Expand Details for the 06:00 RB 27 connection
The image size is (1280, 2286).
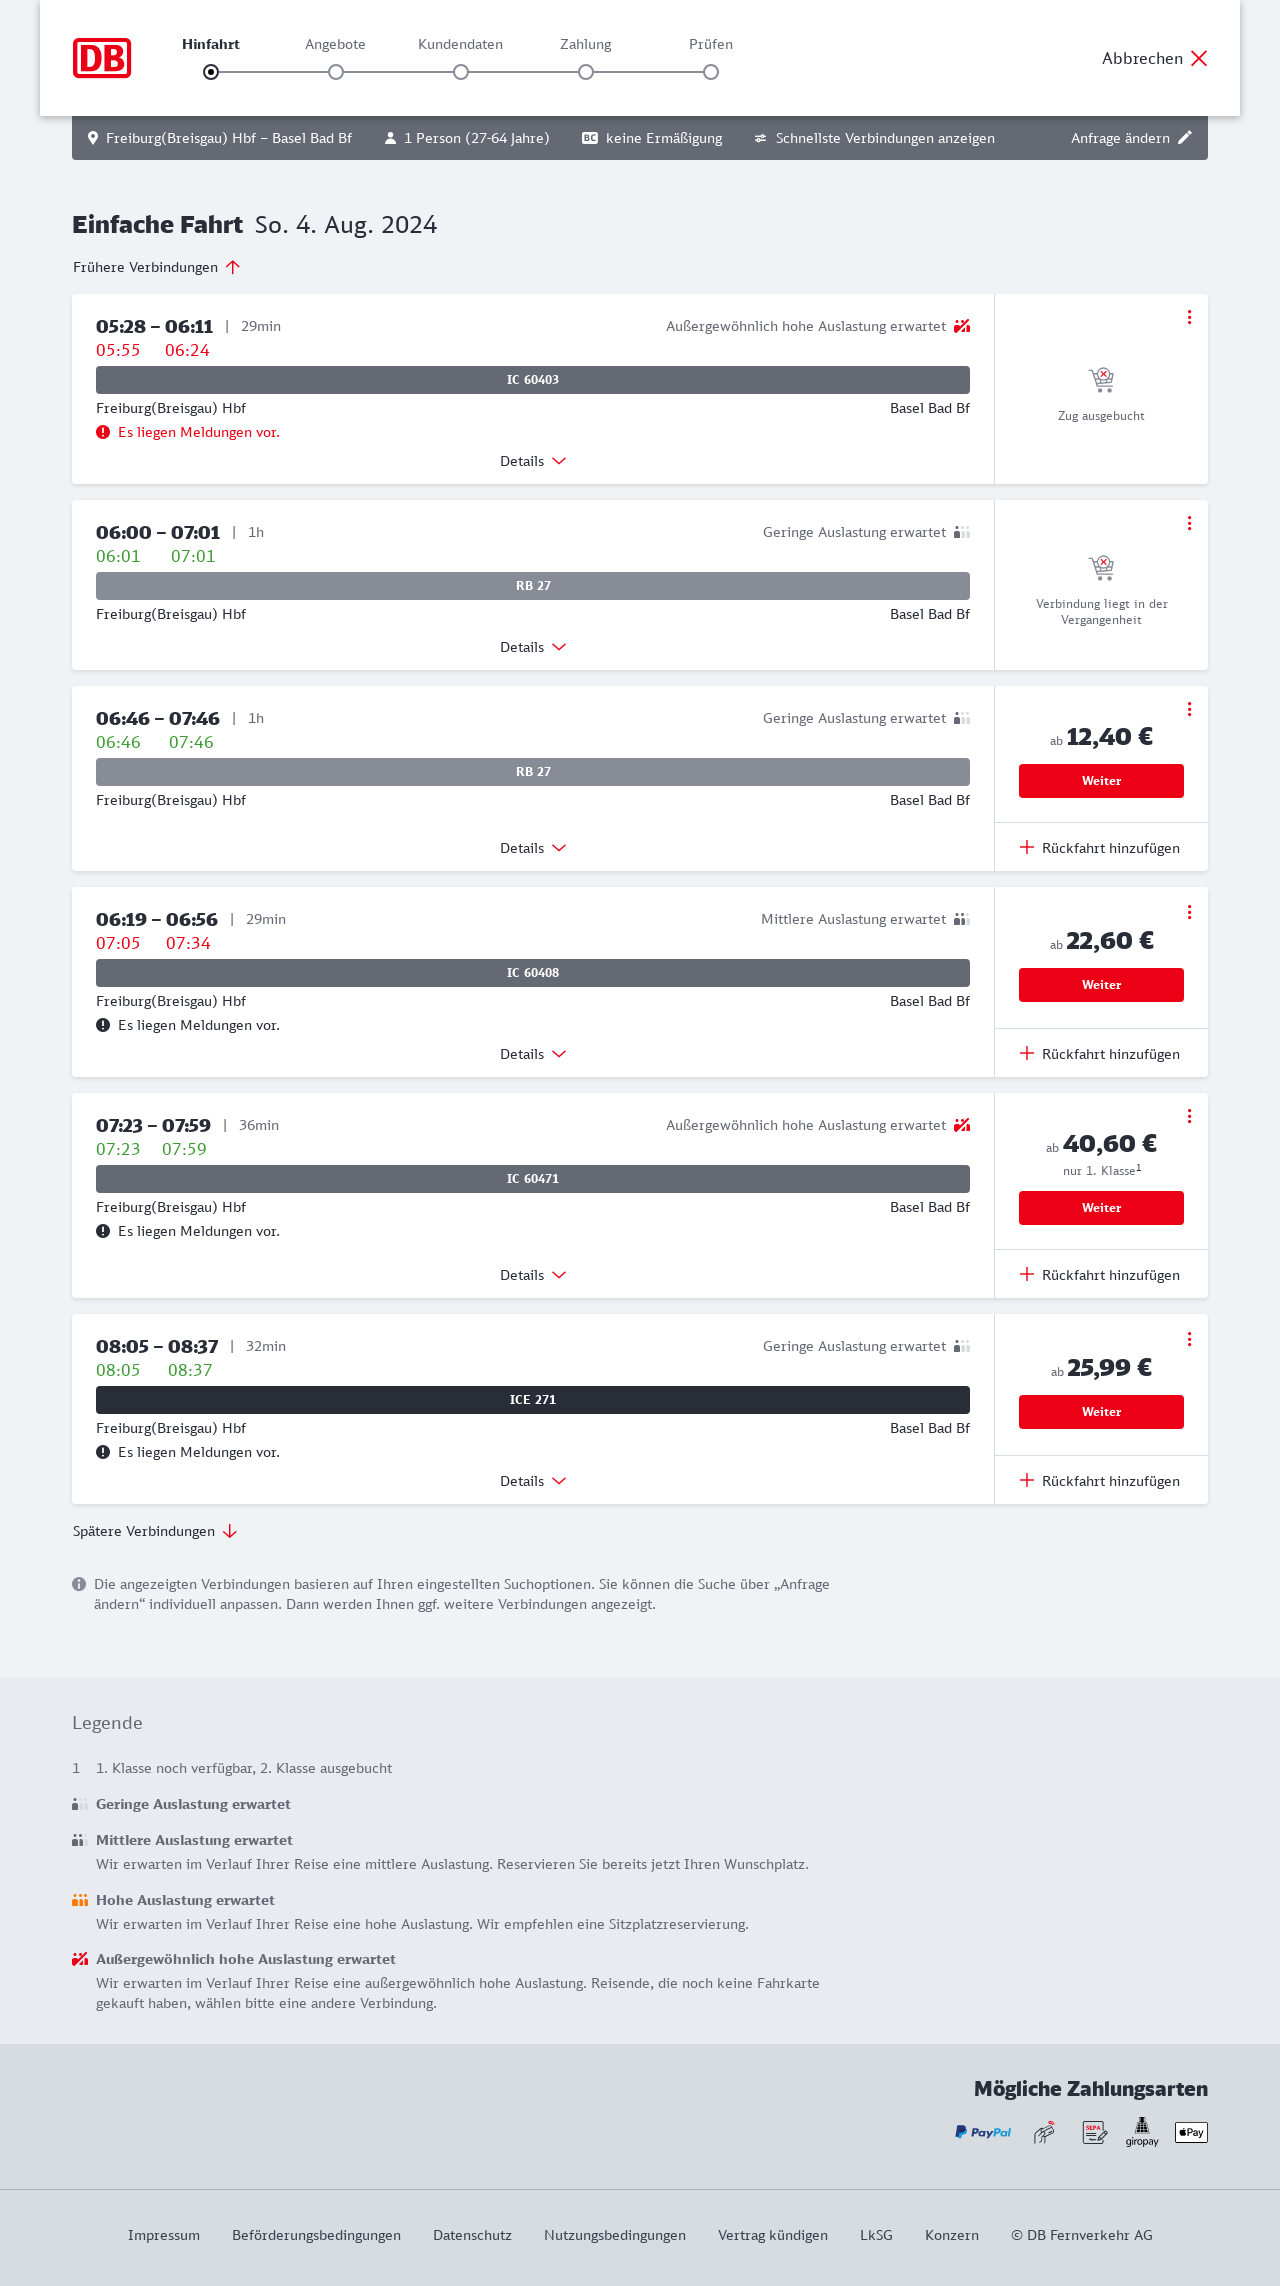coord(533,647)
